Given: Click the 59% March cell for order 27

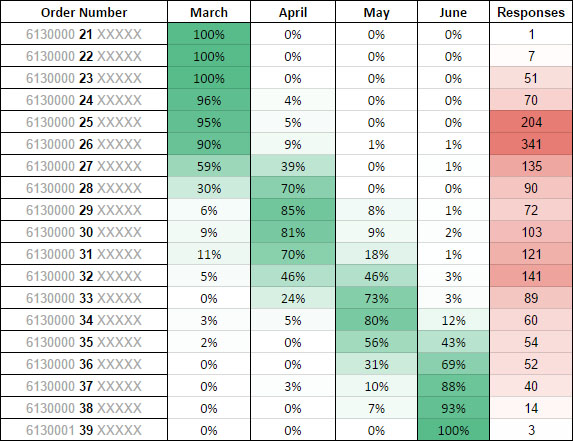Looking at the screenshot, I should [209, 166].
